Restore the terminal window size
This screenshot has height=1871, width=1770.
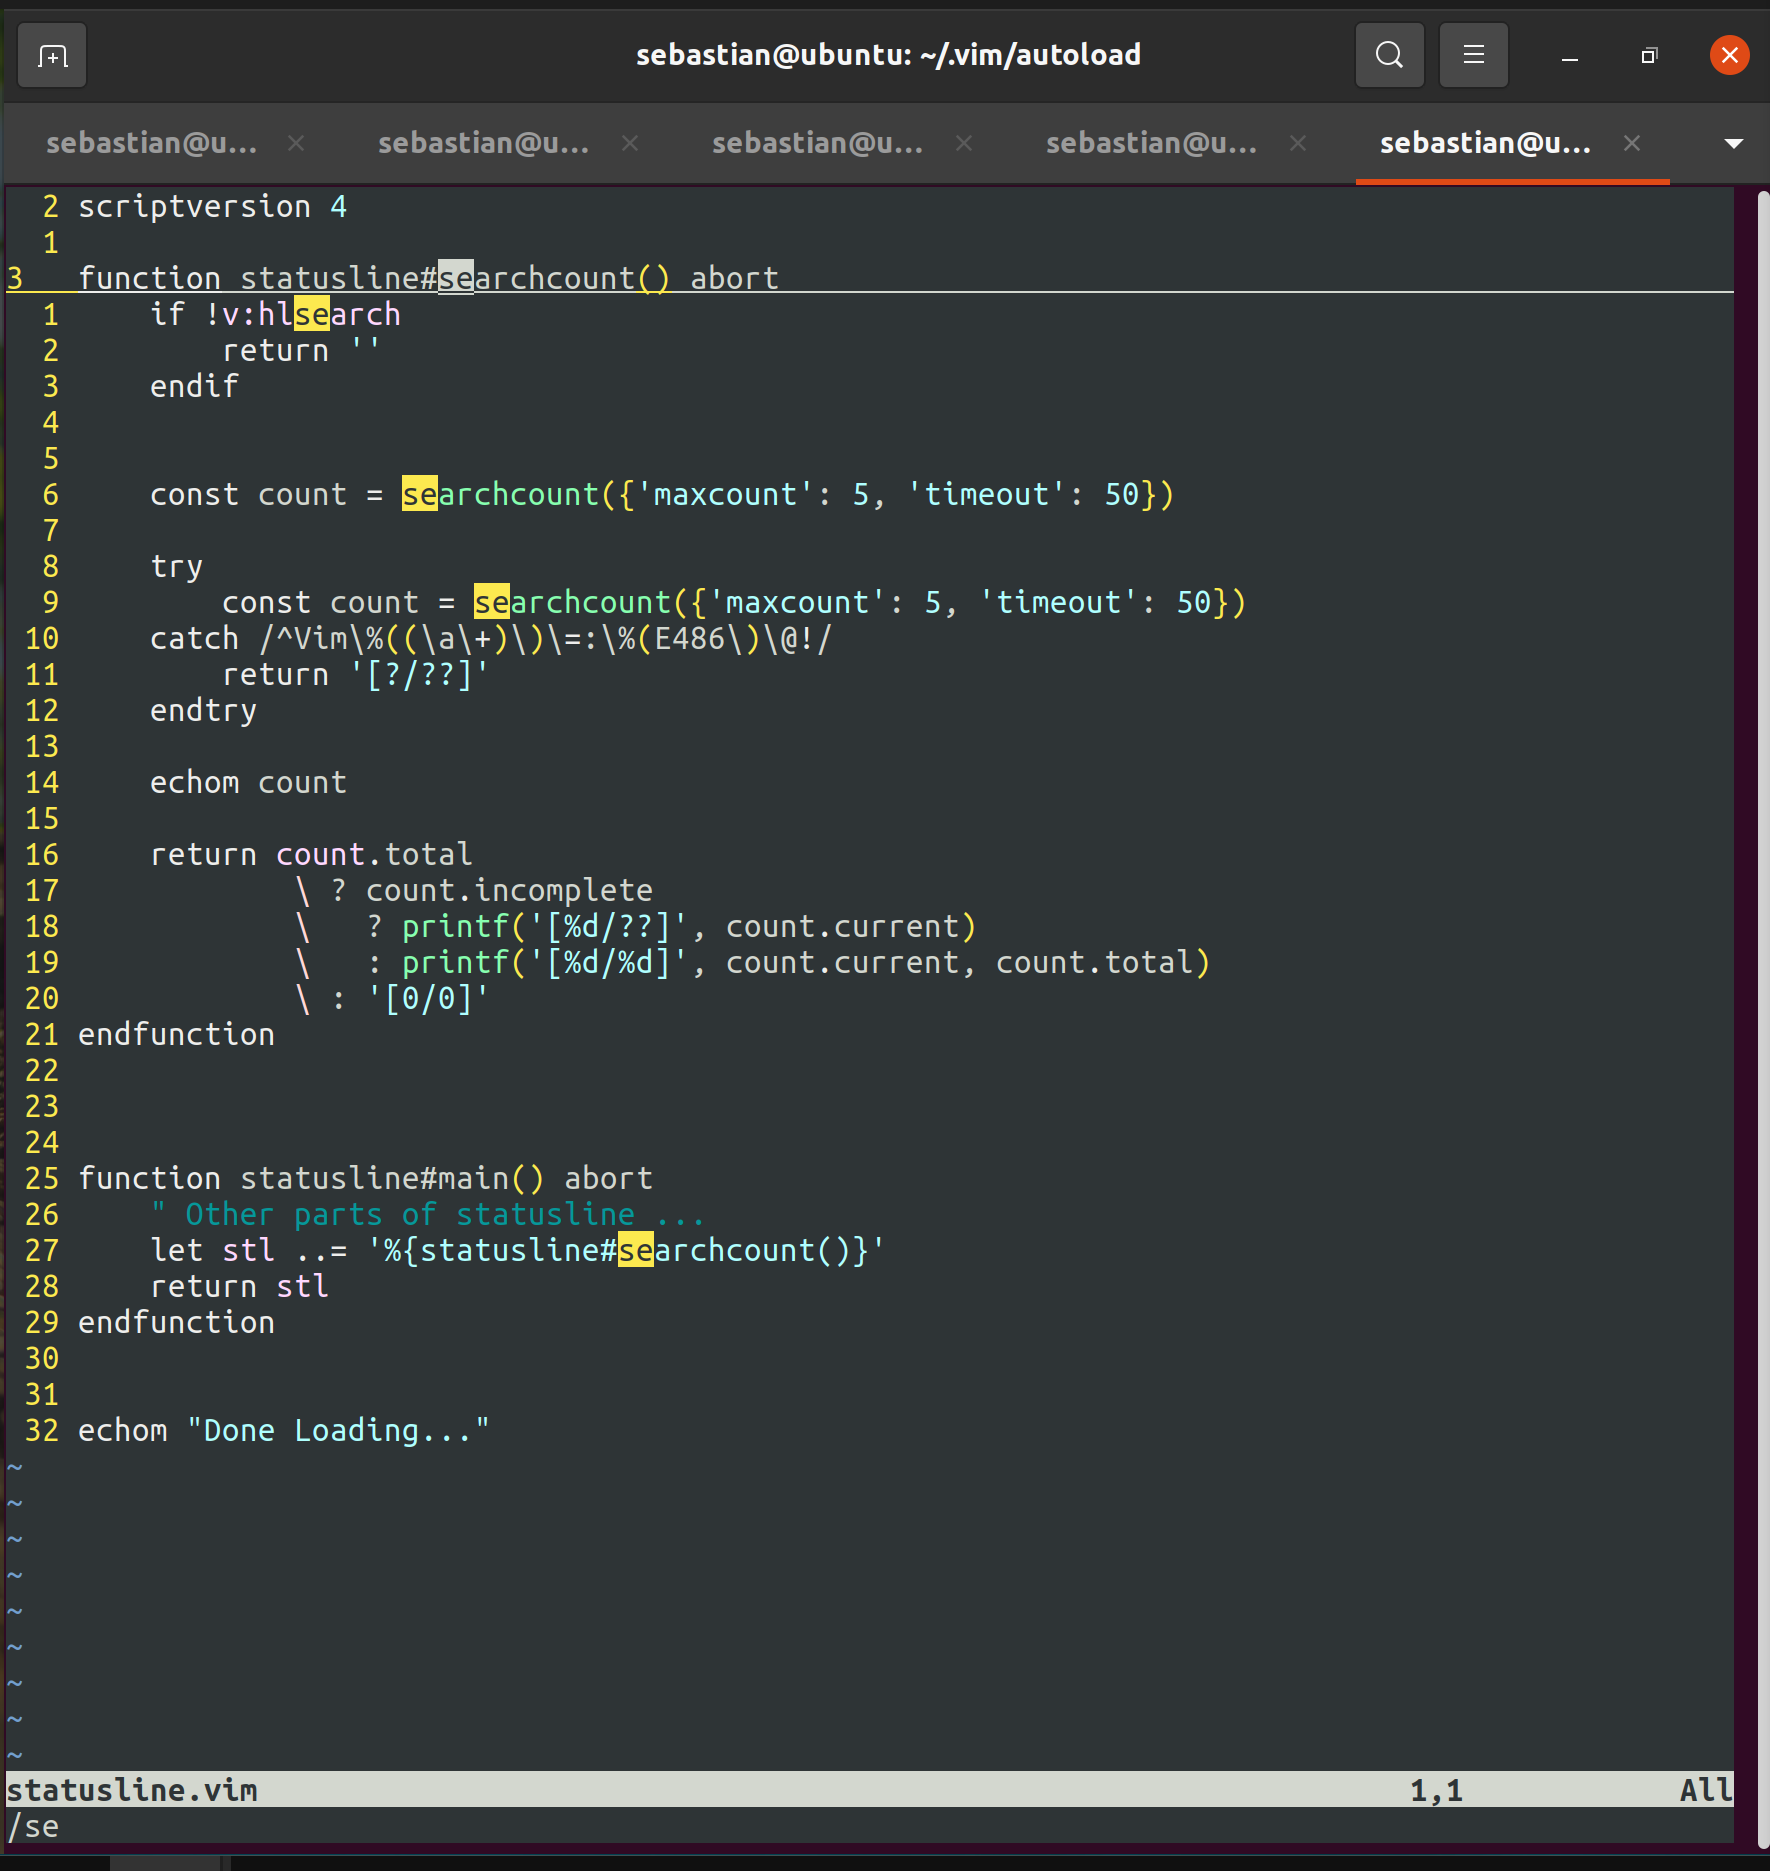click(x=1649, y=56)
